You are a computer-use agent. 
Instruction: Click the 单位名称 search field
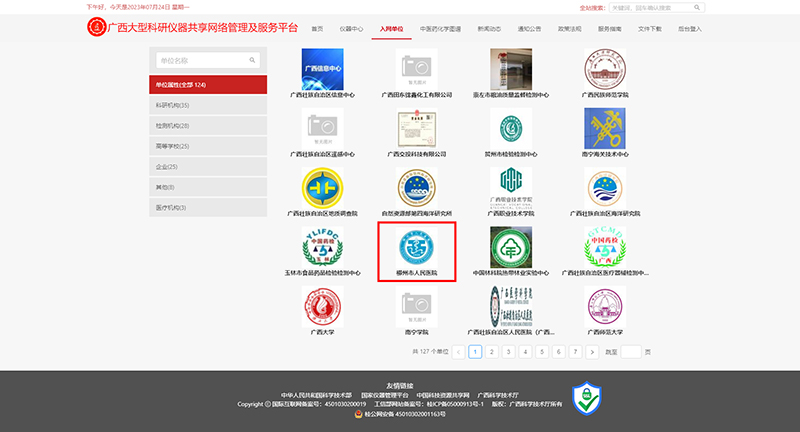200,61
